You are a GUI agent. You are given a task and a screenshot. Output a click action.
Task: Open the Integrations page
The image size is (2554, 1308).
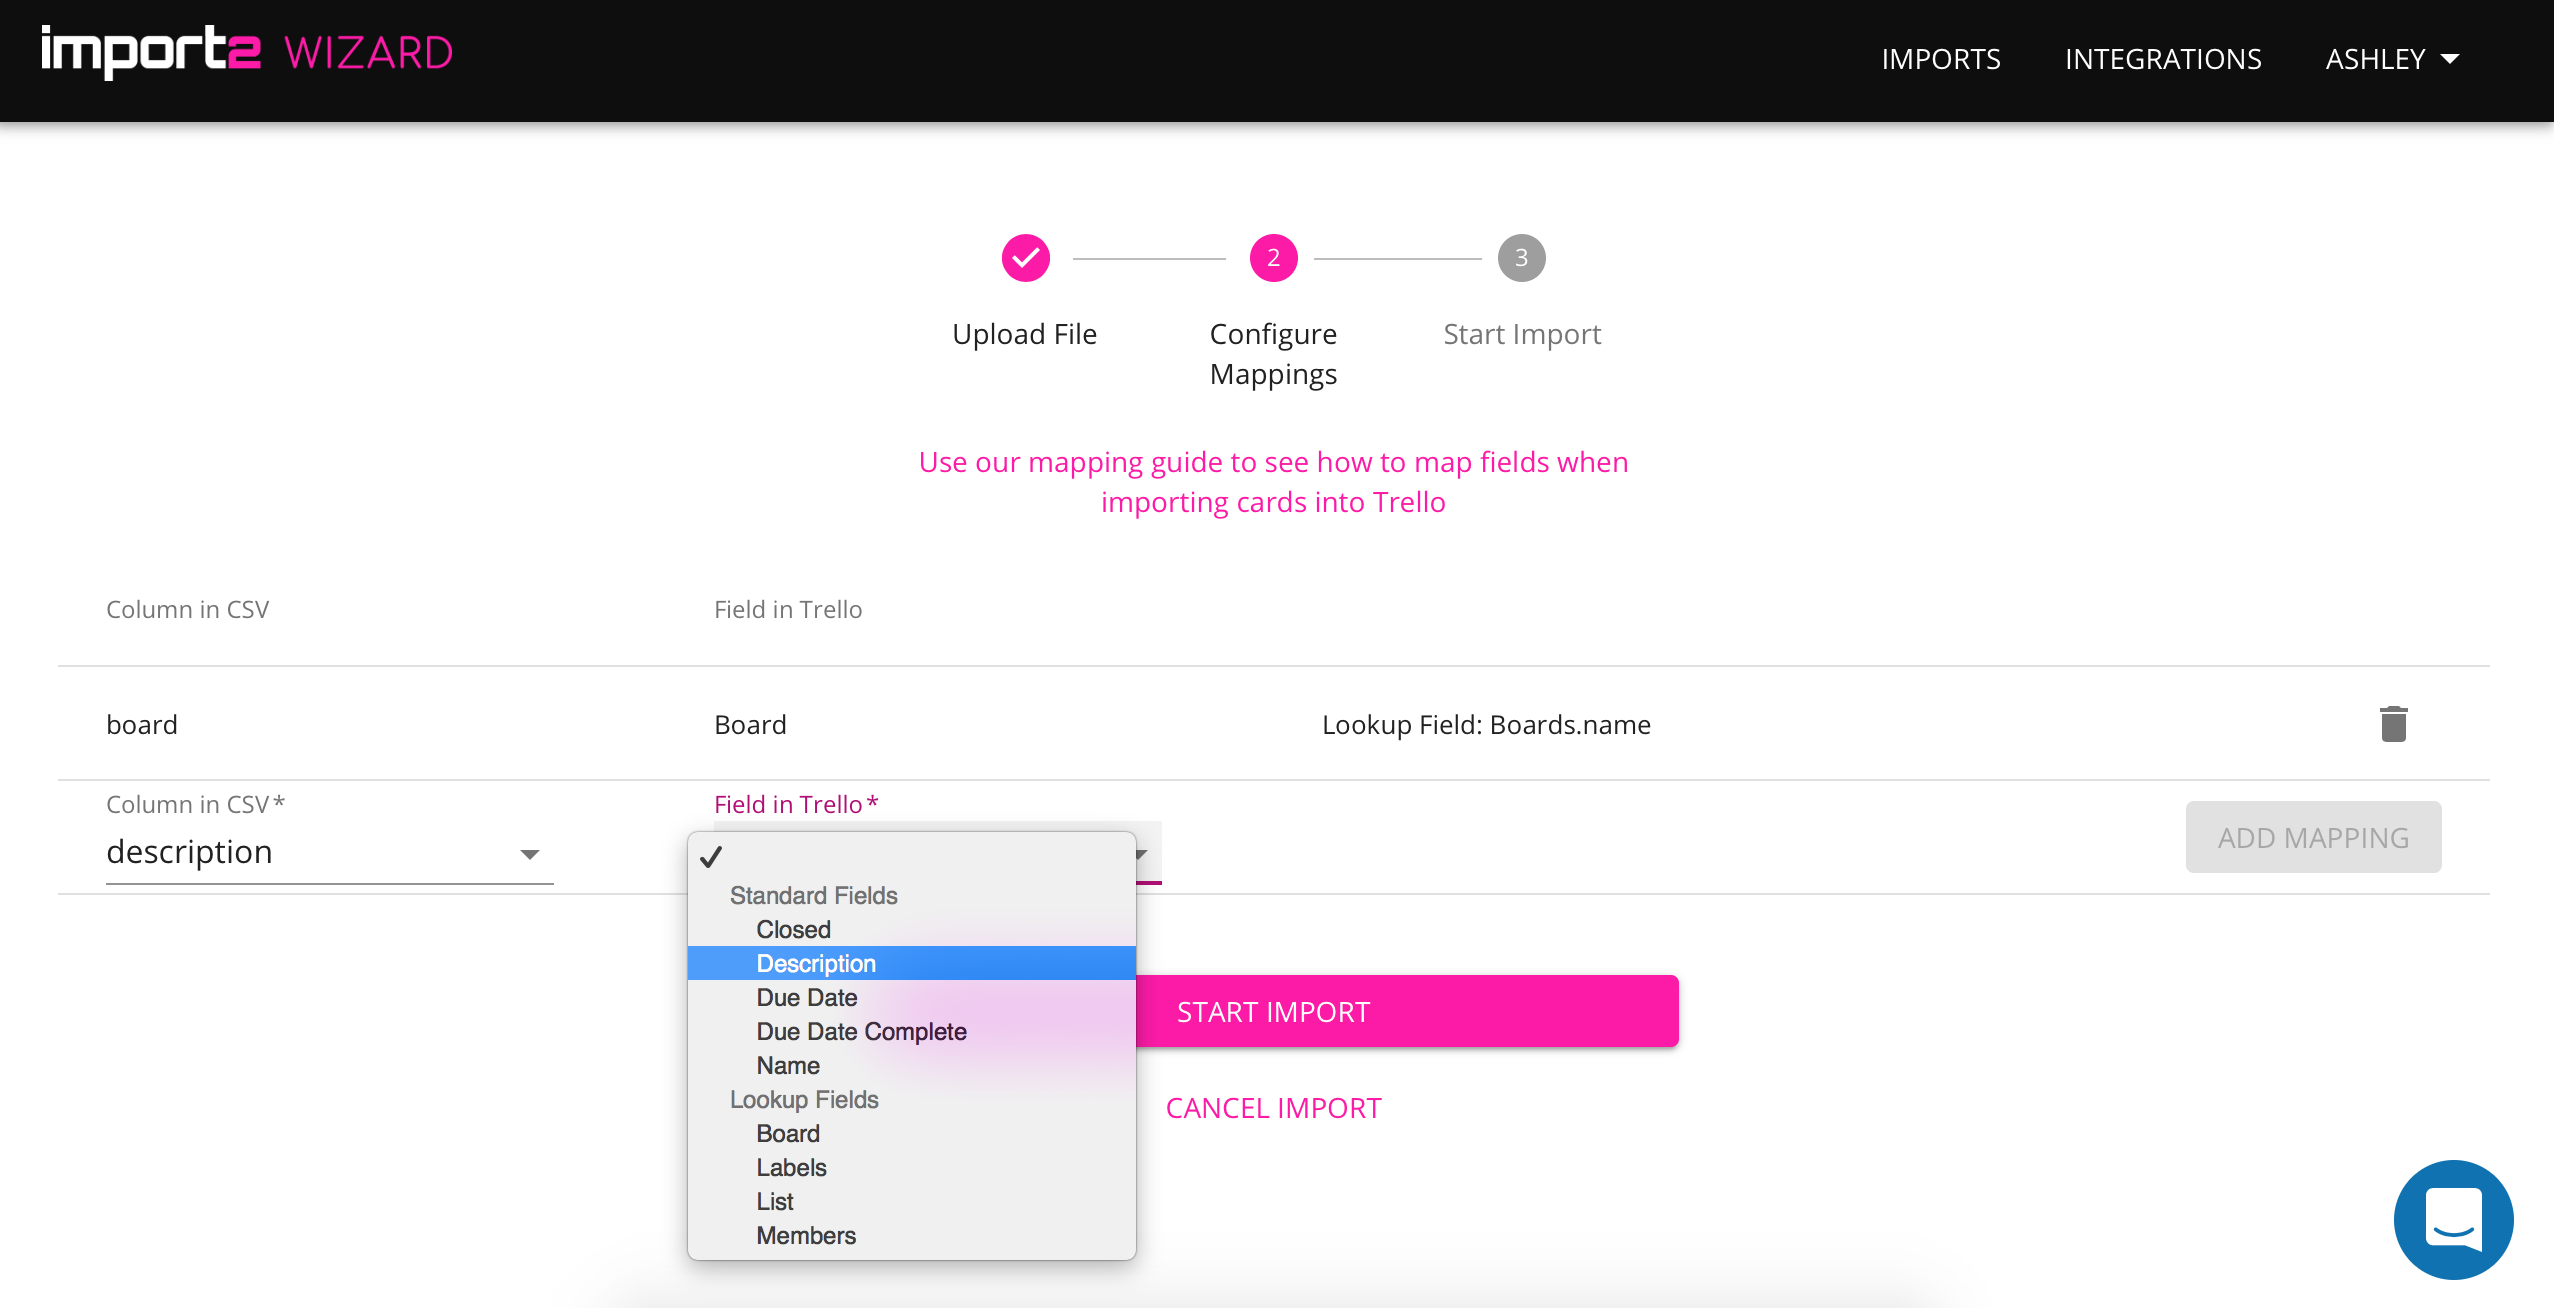(2163, 59)
